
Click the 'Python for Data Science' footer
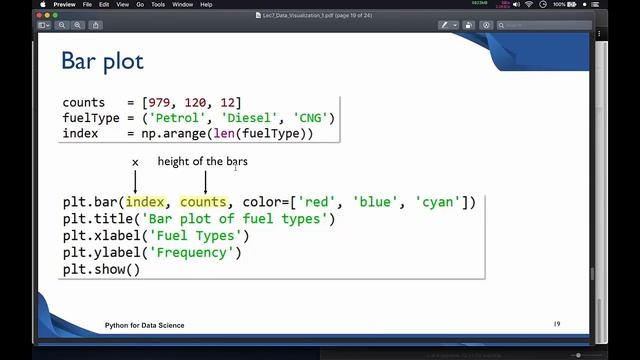(144, 325)
